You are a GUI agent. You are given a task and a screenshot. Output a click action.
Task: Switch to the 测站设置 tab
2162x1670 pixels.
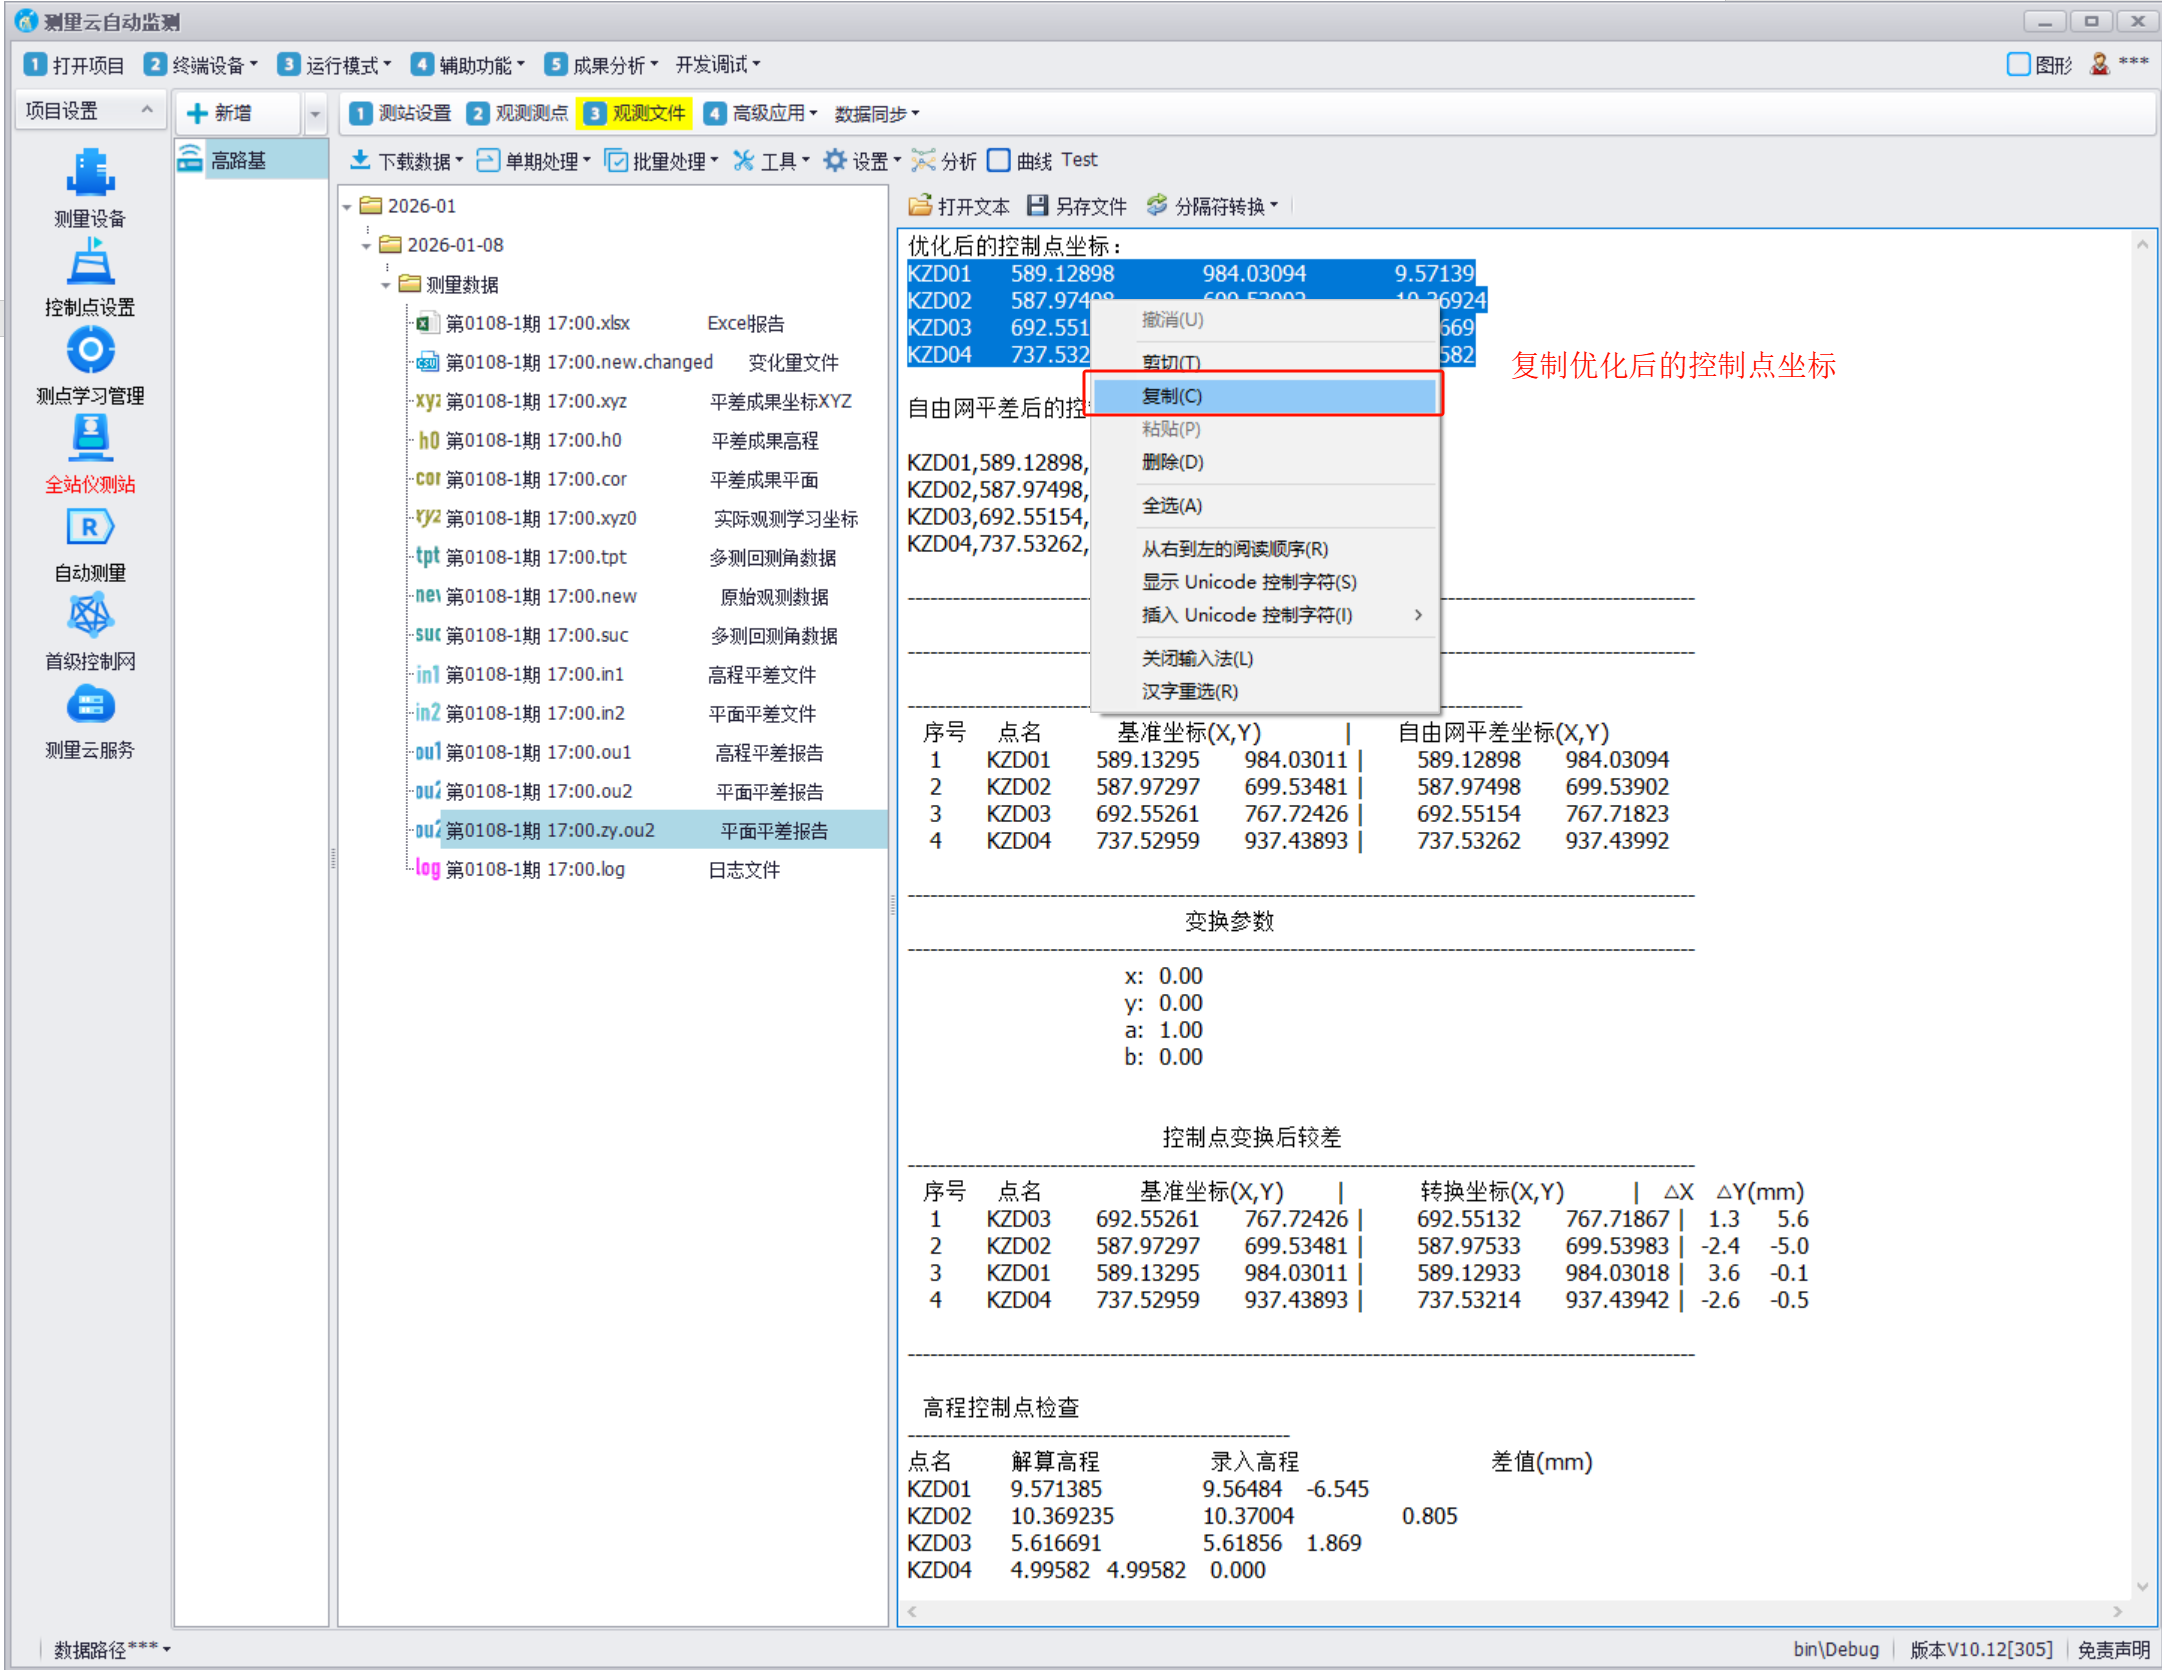click(401, 114)
